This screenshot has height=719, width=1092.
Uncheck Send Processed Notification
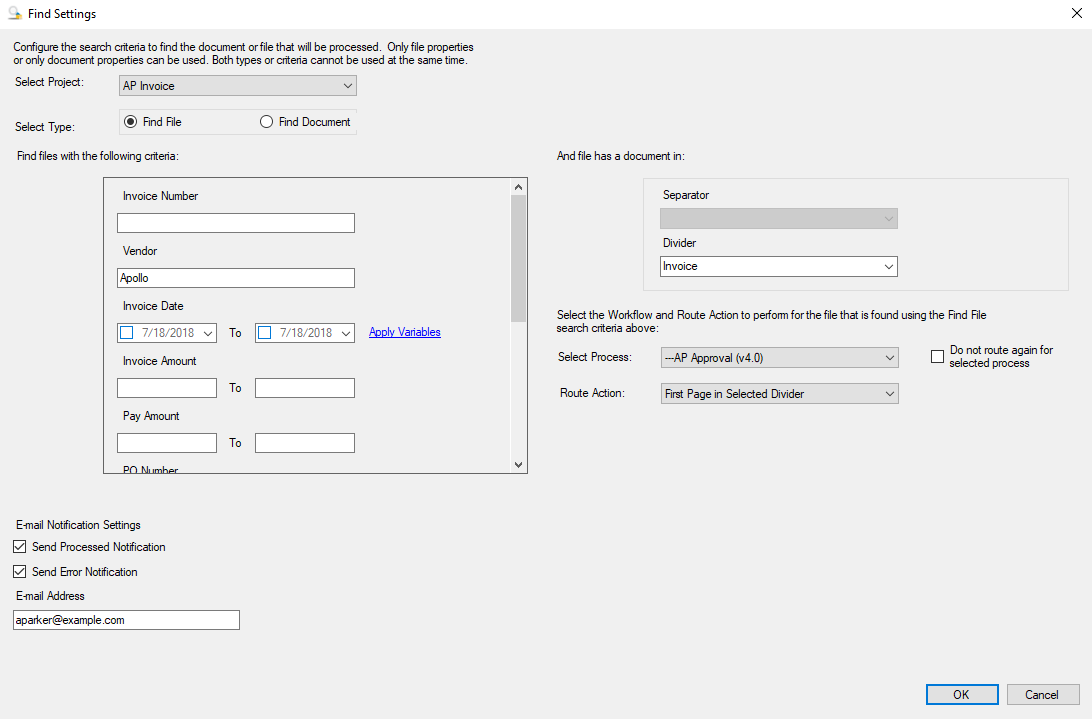point(20,547)
